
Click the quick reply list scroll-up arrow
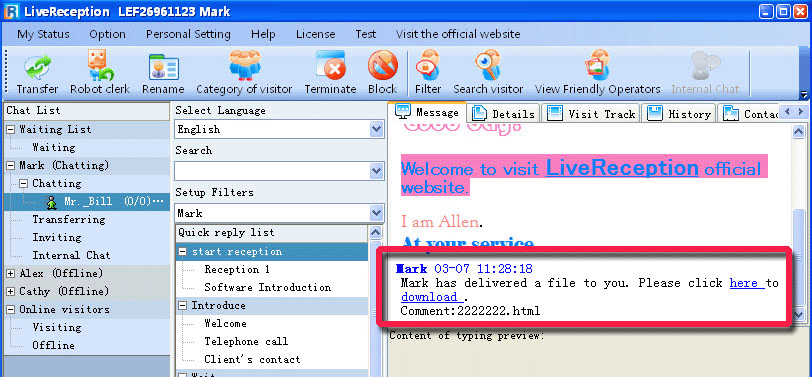[376, 233]
